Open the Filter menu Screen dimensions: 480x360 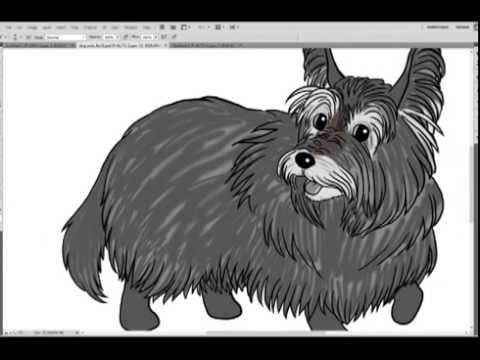pos(75,27)
